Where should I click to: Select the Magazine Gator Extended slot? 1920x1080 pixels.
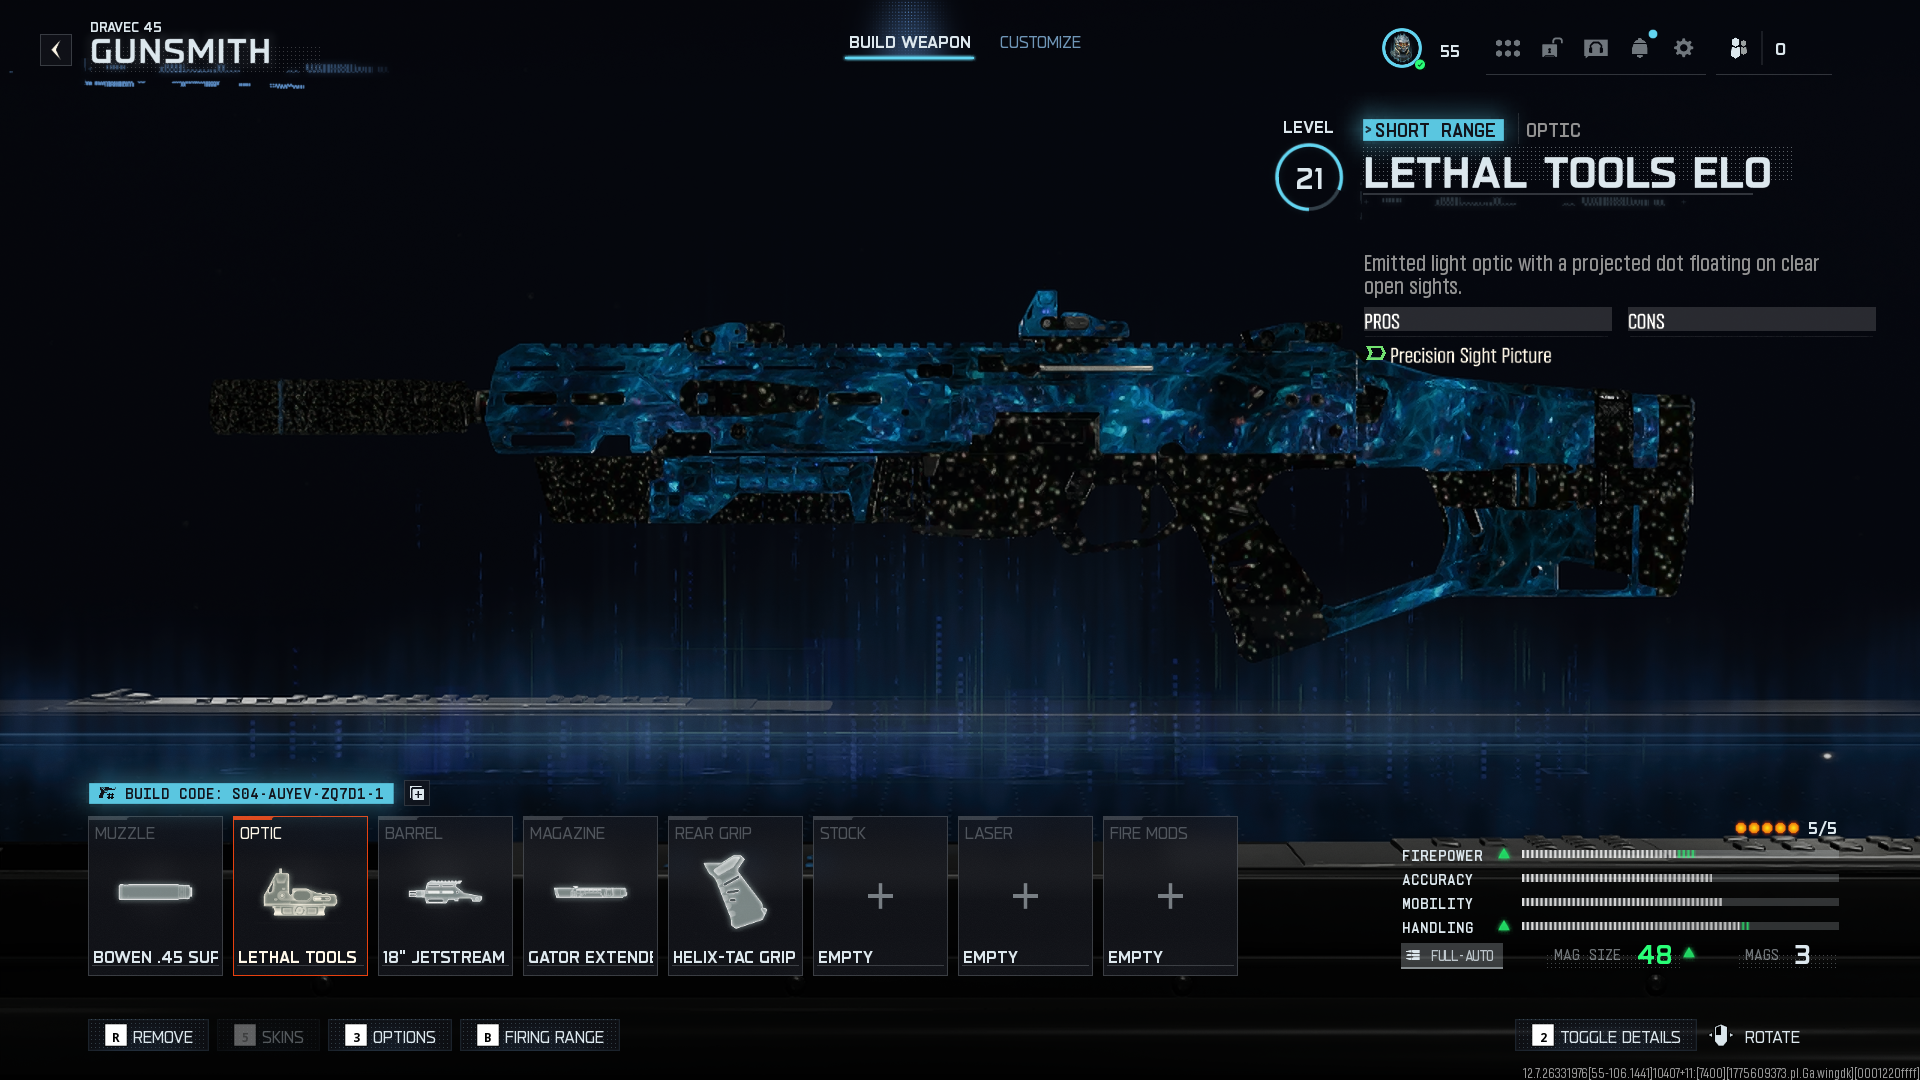590,895
